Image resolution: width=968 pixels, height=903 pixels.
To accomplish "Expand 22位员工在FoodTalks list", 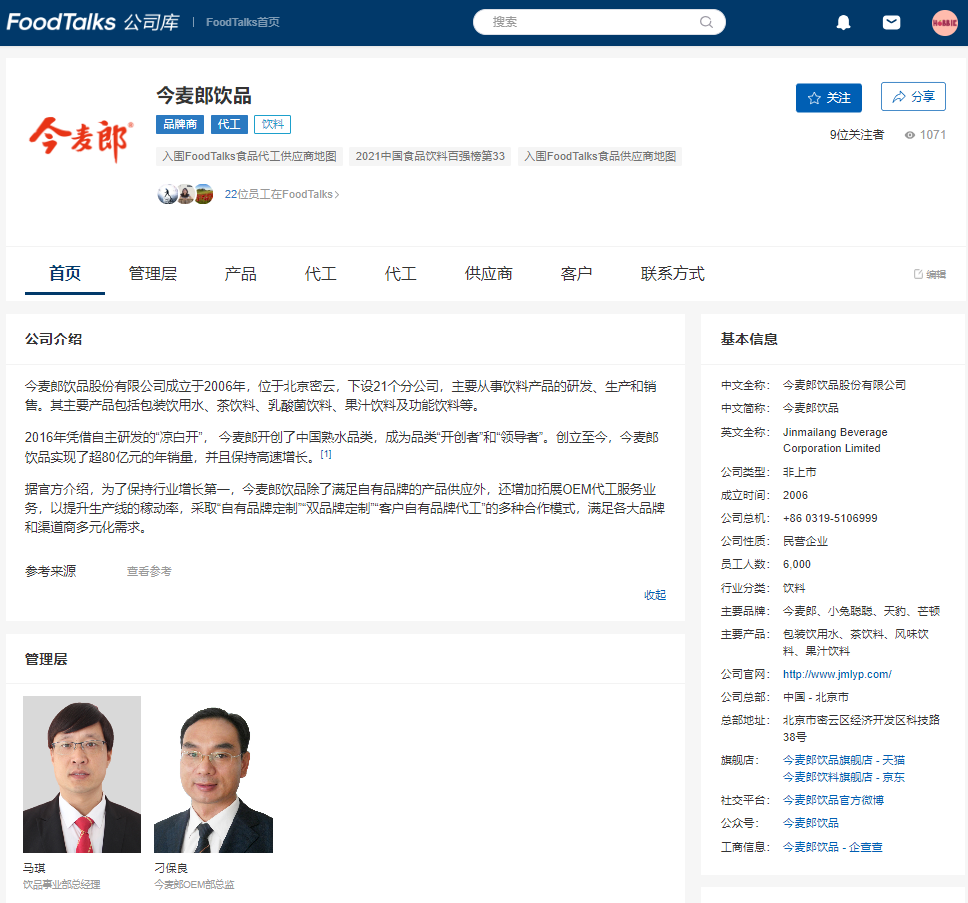I will click(282, 194).
